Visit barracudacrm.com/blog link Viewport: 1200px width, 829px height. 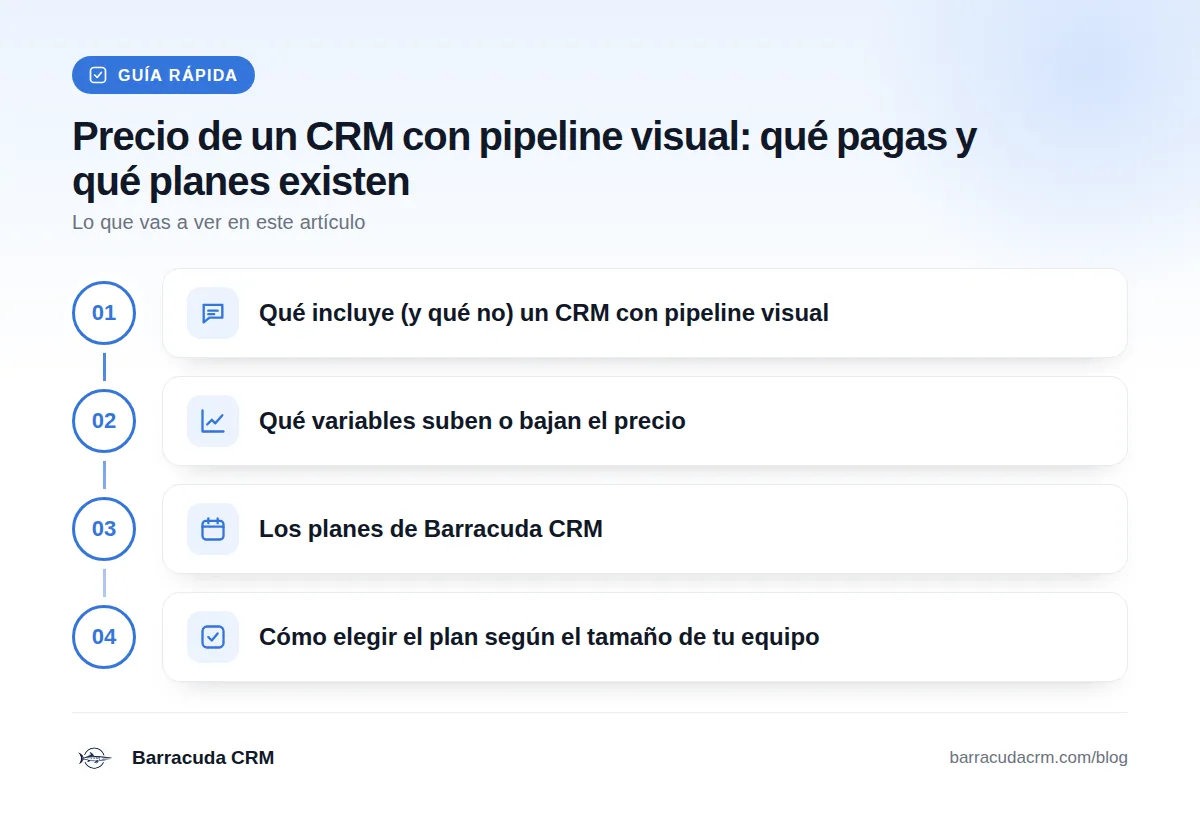[x=1038, y=758]
